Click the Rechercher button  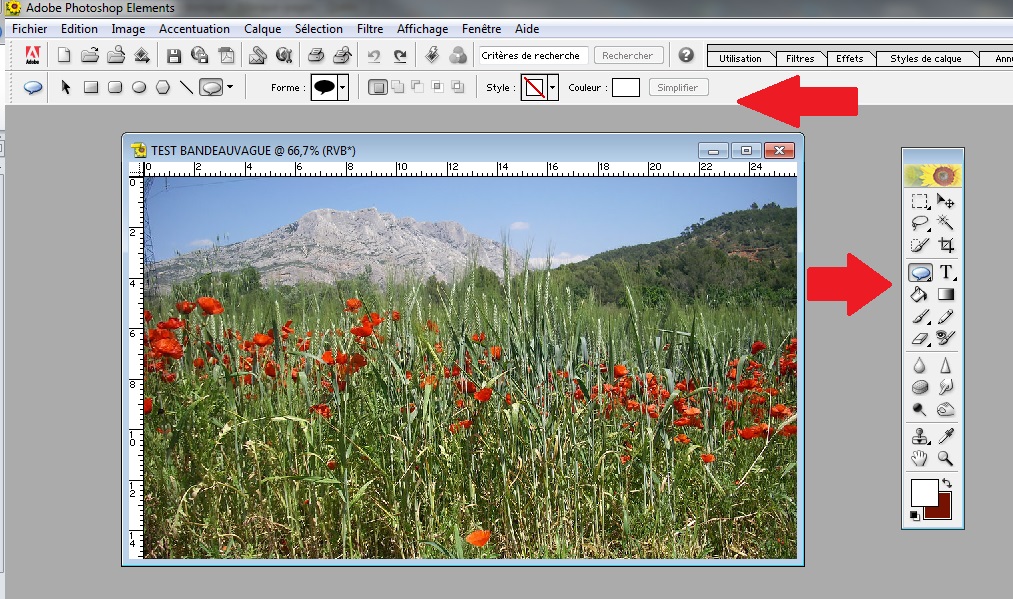(x=628, y=56)
